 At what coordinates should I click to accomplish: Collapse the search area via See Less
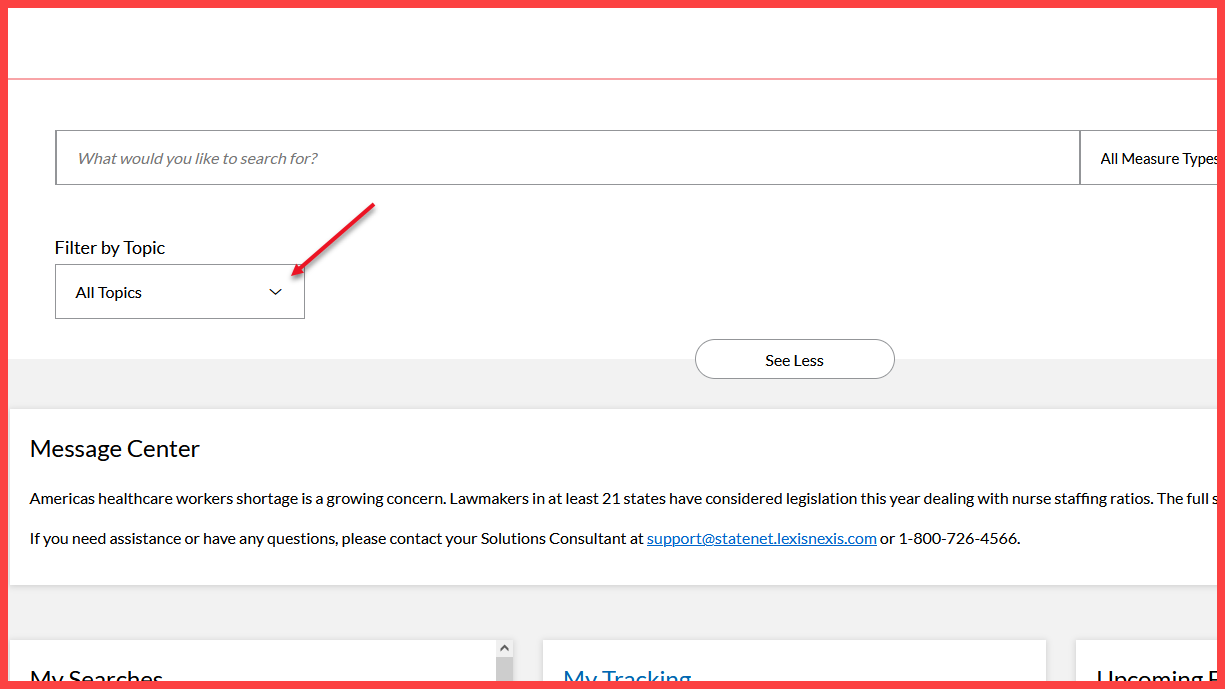(794, 359)
